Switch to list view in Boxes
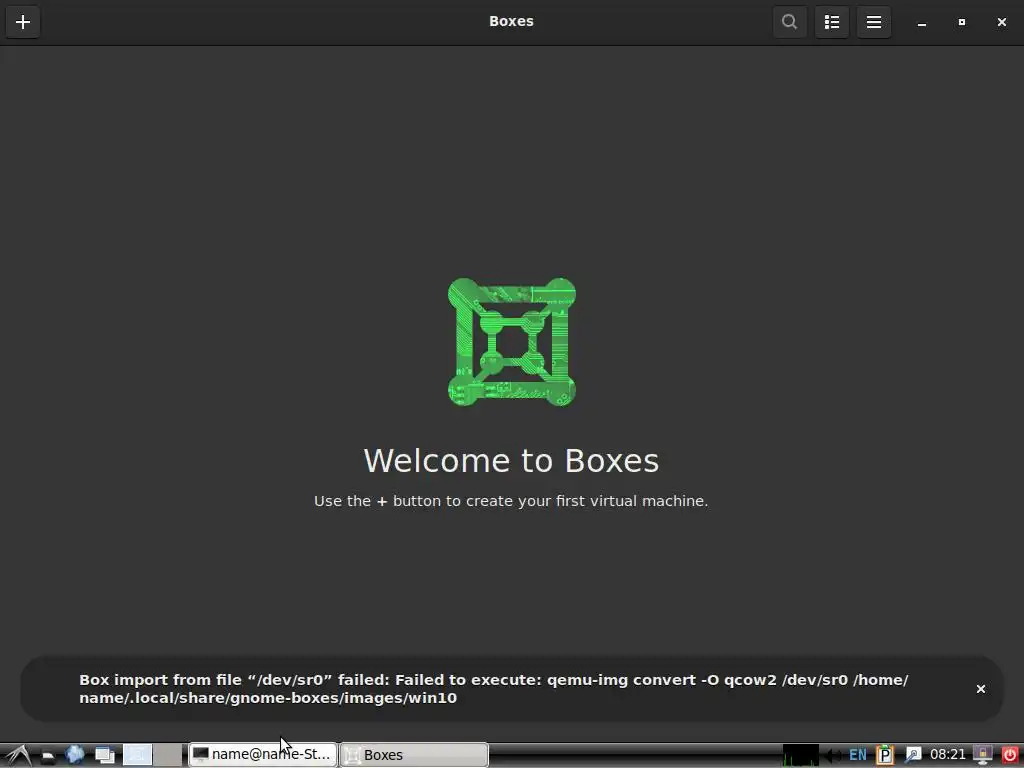 pos(831,22)
